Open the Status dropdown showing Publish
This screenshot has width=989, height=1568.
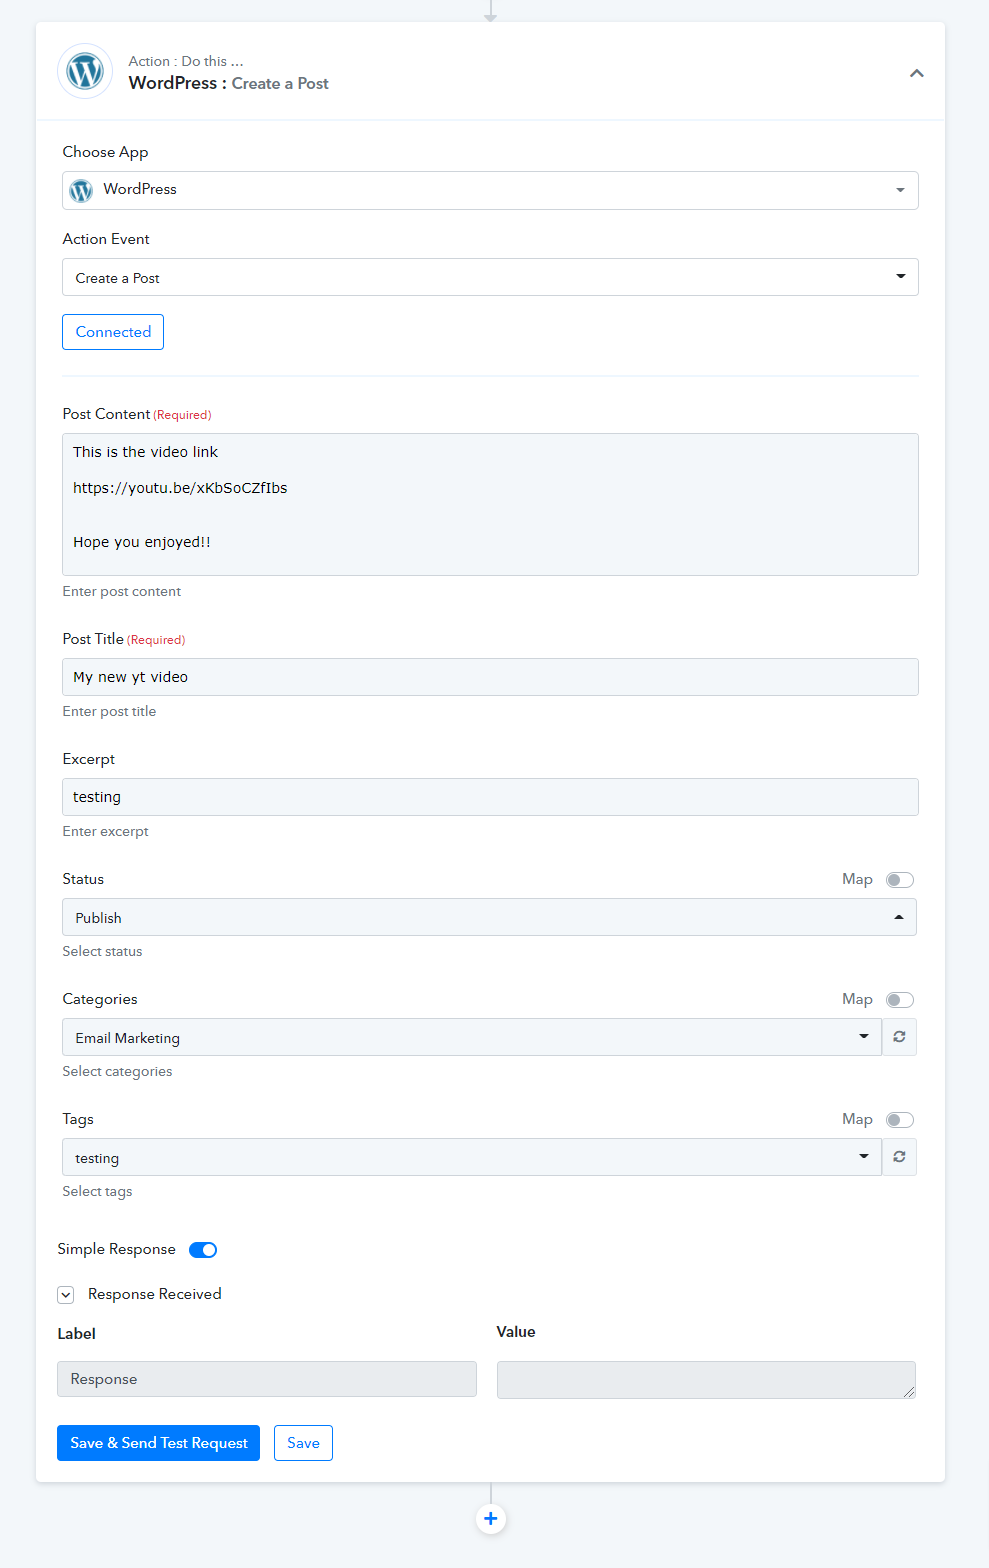point(489,917)
